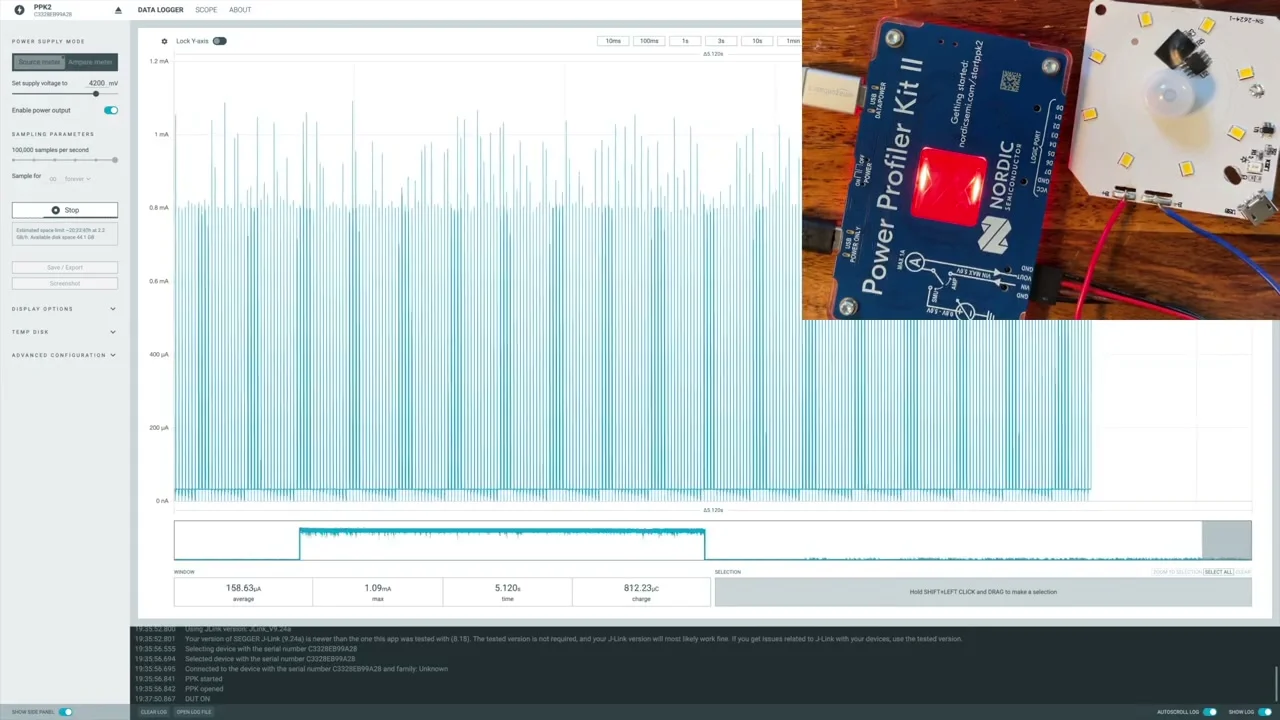The height and width of the screenshot is (720, 1280).
Task: Click Clear Log button
Action: (x=153, y=712)
